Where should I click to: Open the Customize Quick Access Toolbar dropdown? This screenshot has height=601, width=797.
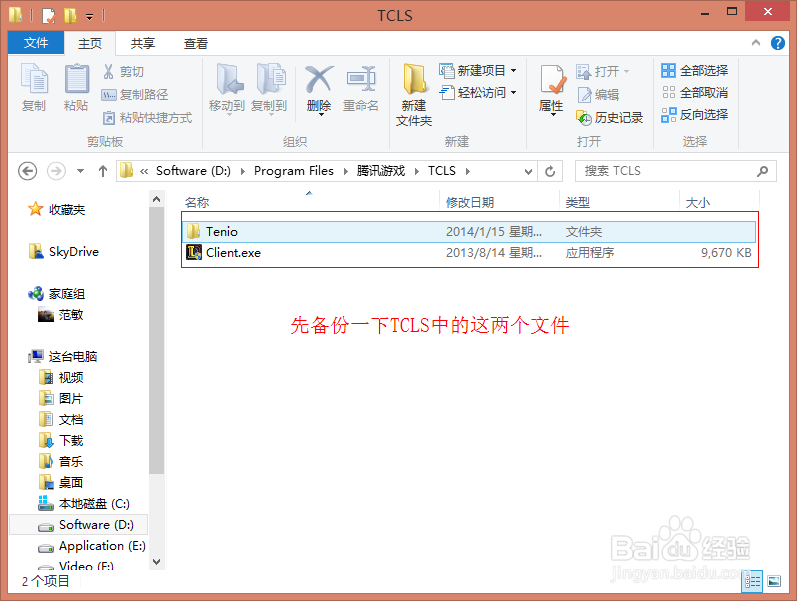[89, 17]
